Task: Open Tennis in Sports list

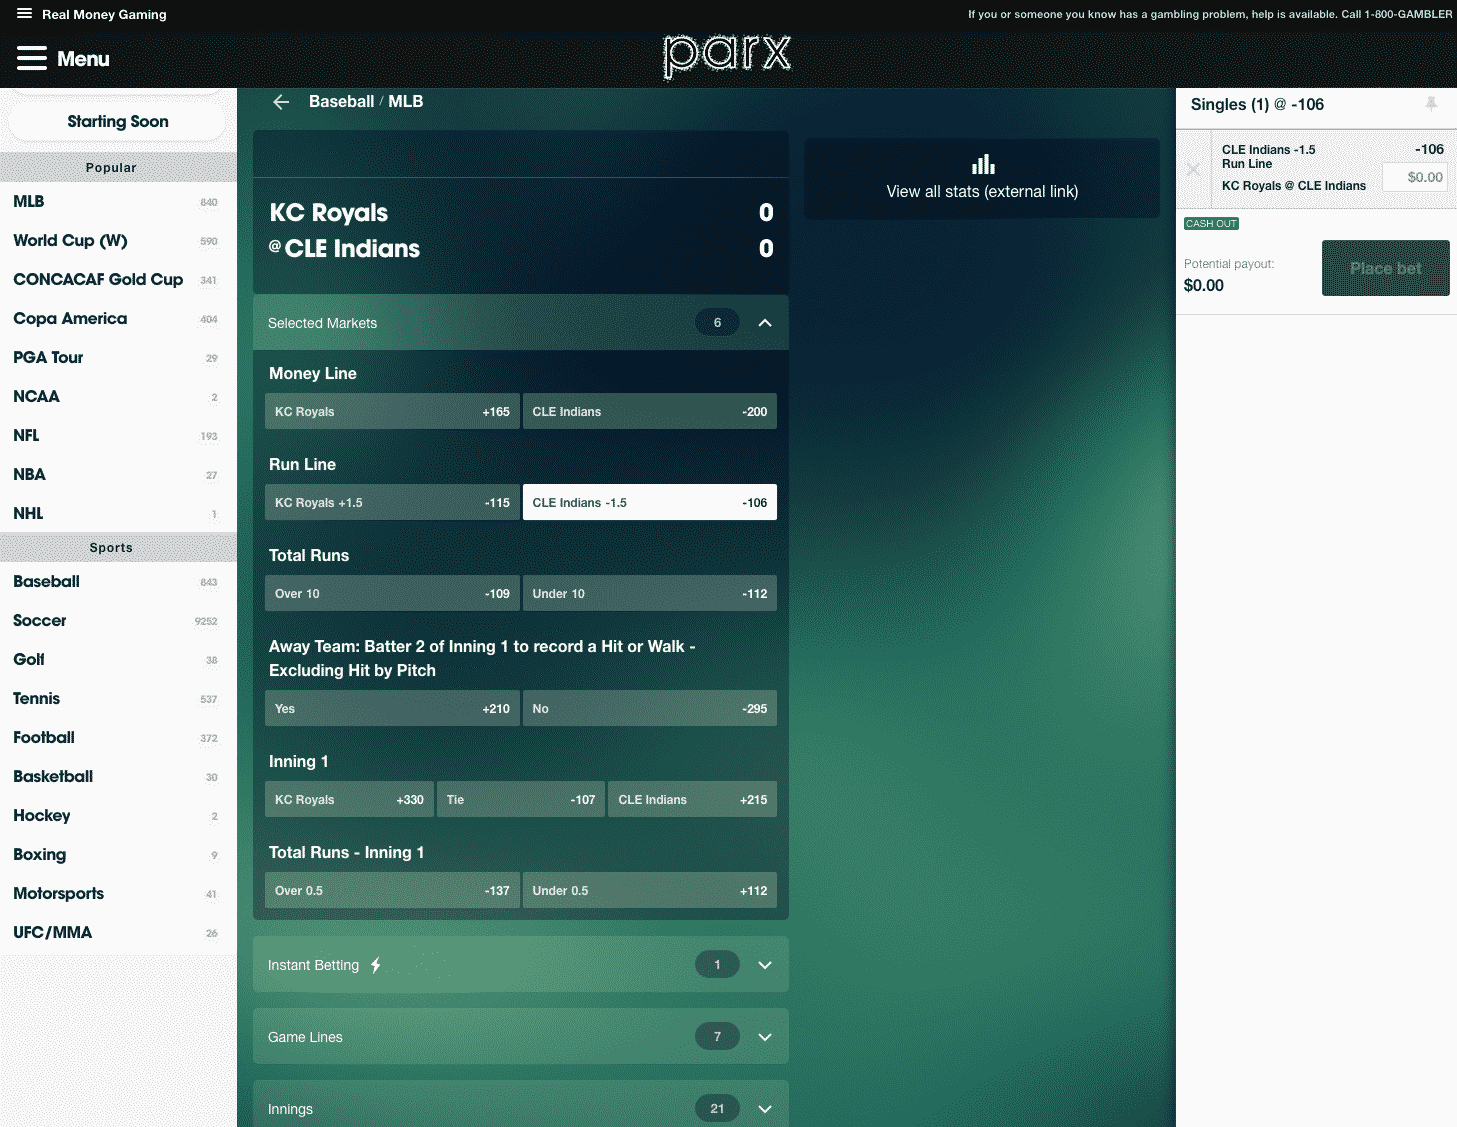Action: (118, 699)
